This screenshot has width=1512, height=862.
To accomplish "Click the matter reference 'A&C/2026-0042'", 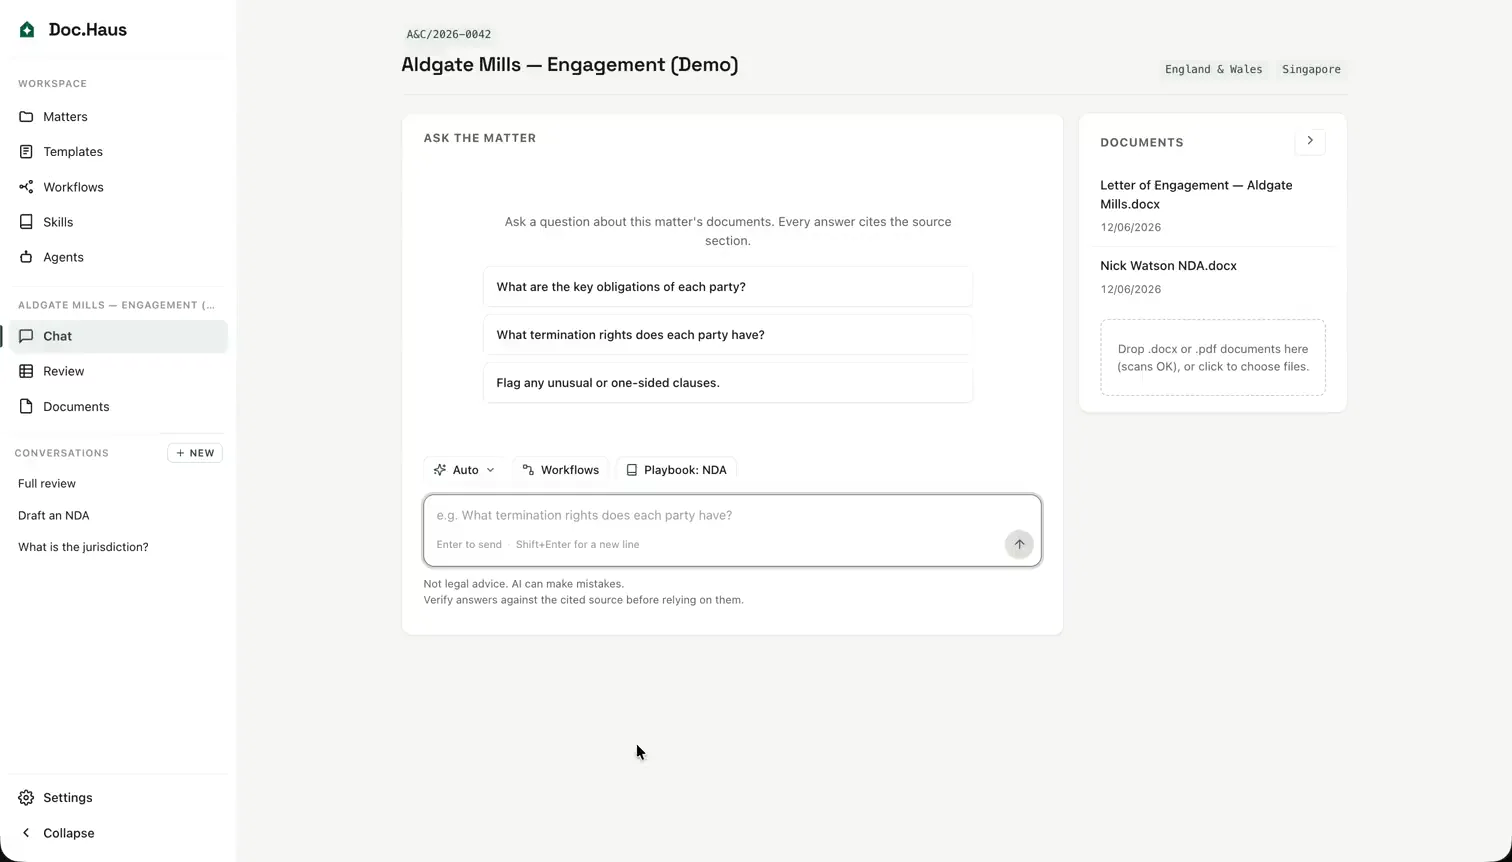I will (449, 34).
